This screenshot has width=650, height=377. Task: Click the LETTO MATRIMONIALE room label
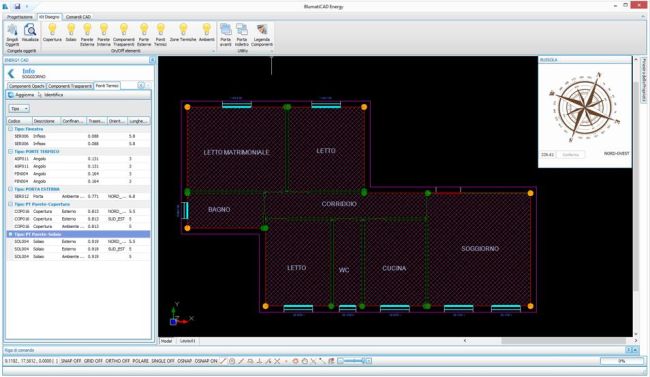236,153
